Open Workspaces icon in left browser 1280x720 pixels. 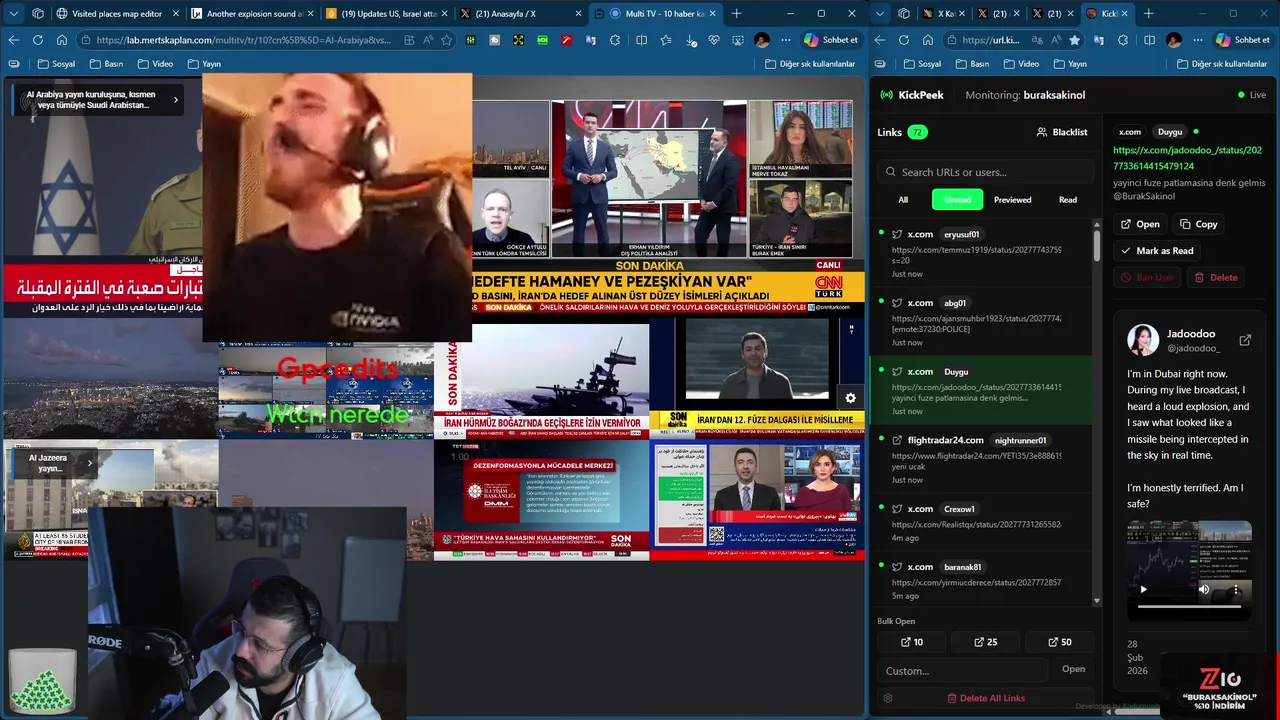38,13
